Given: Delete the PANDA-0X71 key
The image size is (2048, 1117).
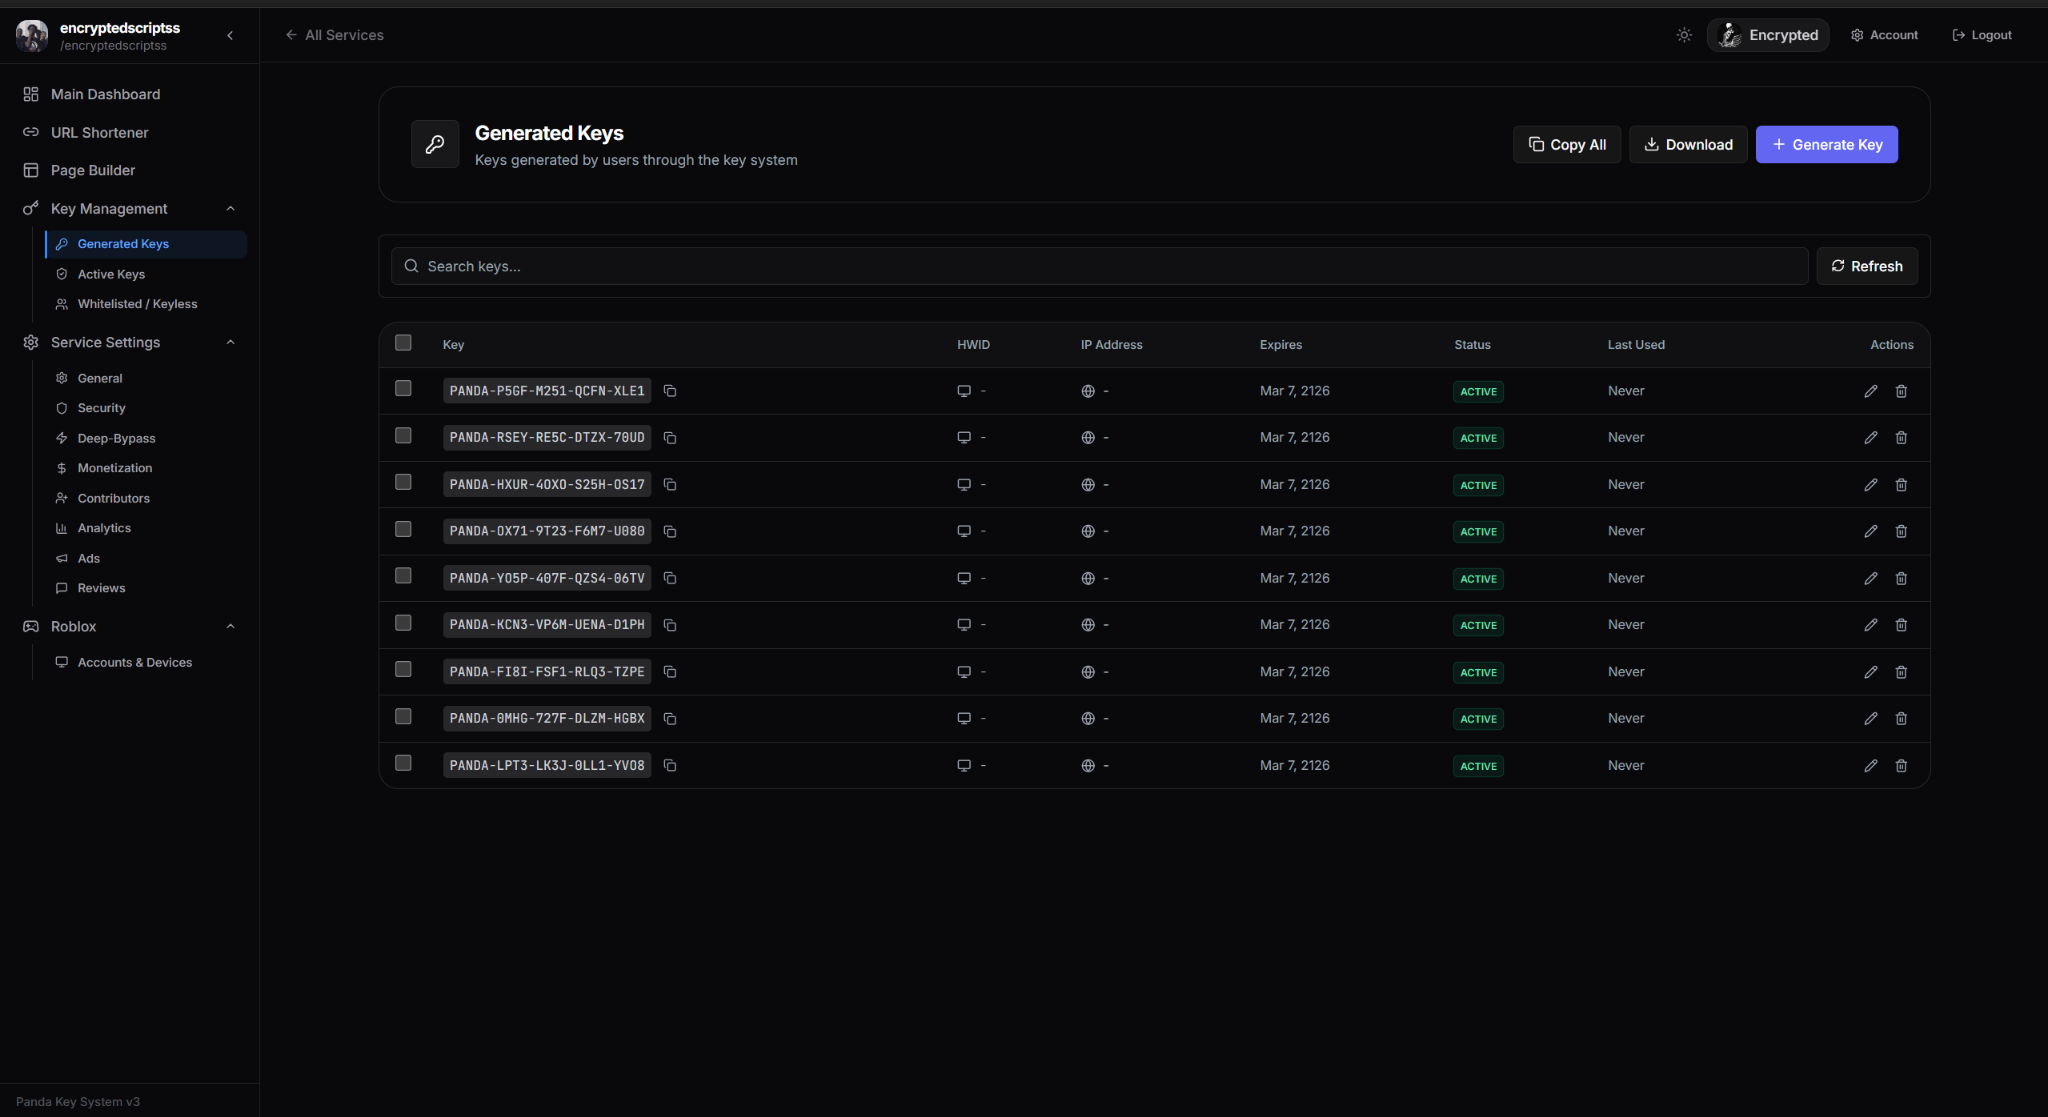Looking at the screenshot, I should 1901,531.
